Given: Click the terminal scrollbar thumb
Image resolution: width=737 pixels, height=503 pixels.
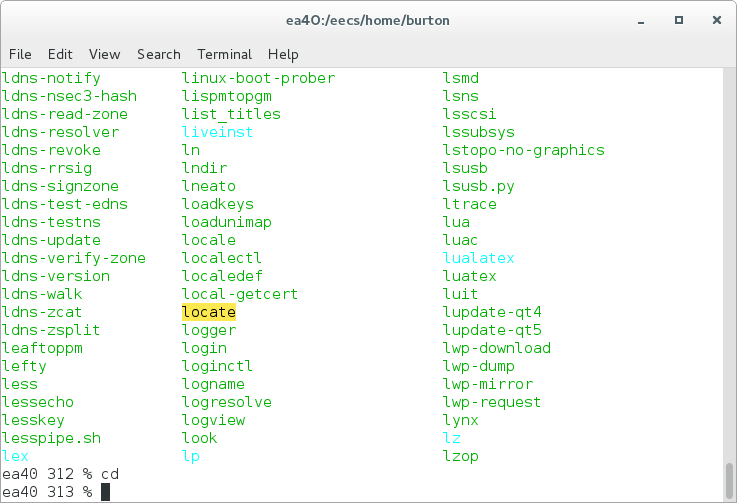Looking at the screenshot, I should (729, 480).
